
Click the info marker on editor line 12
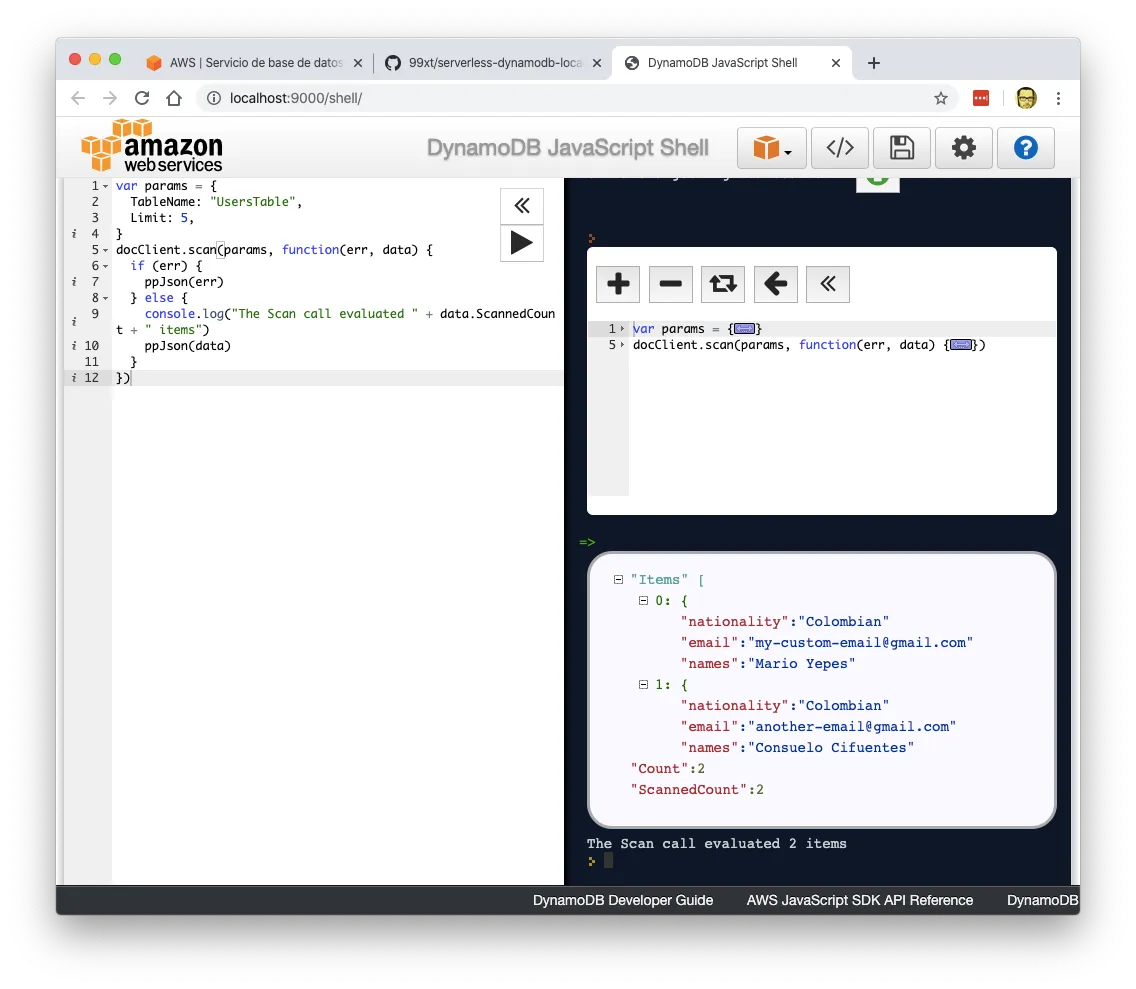click(74, 377)
